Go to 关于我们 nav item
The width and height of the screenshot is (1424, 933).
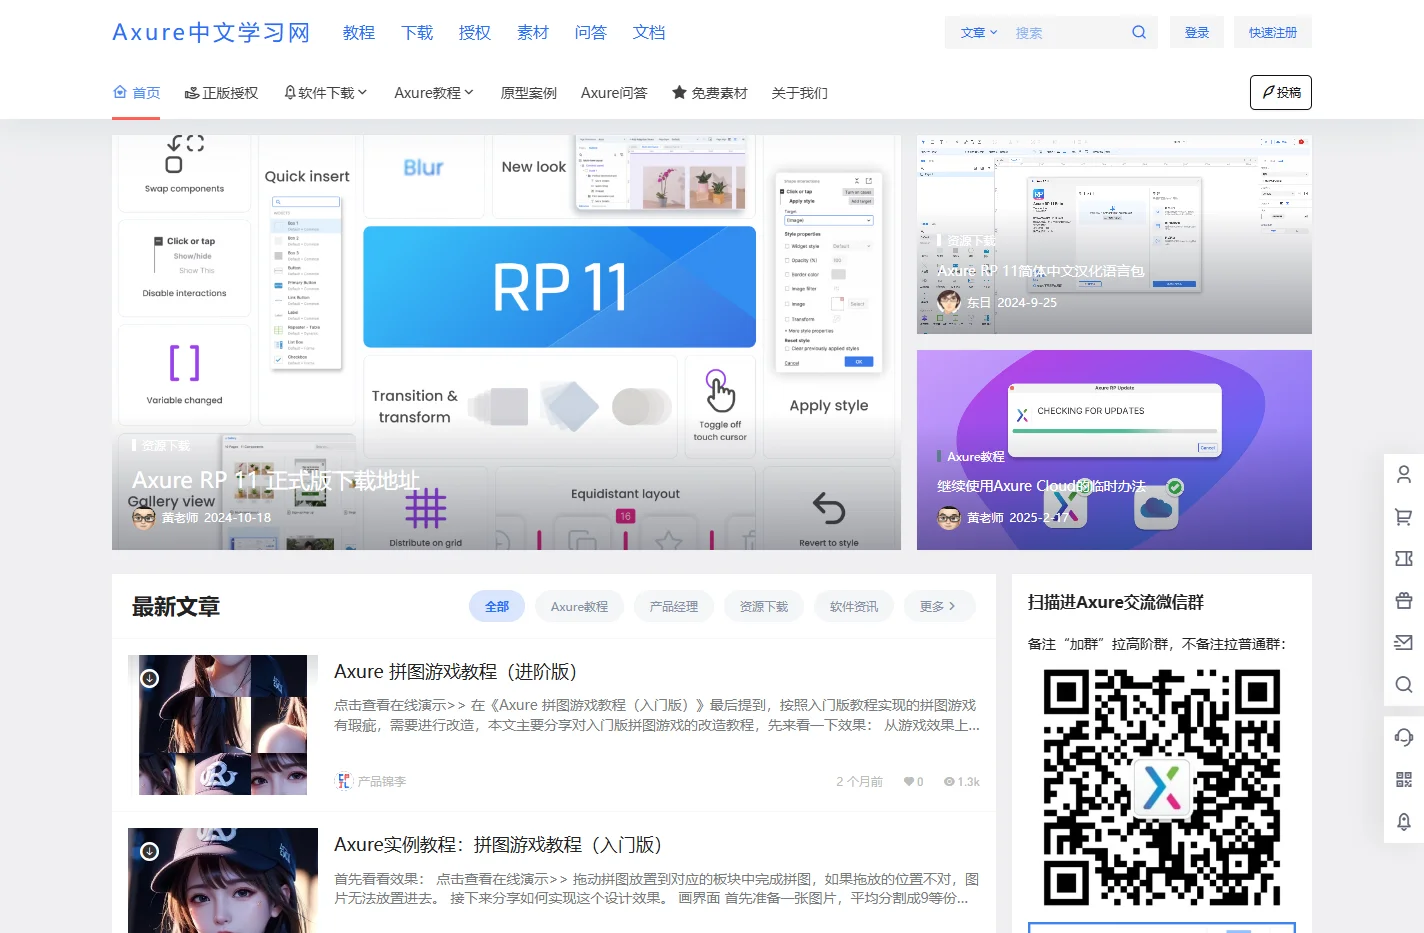click(x=799, y=92)
